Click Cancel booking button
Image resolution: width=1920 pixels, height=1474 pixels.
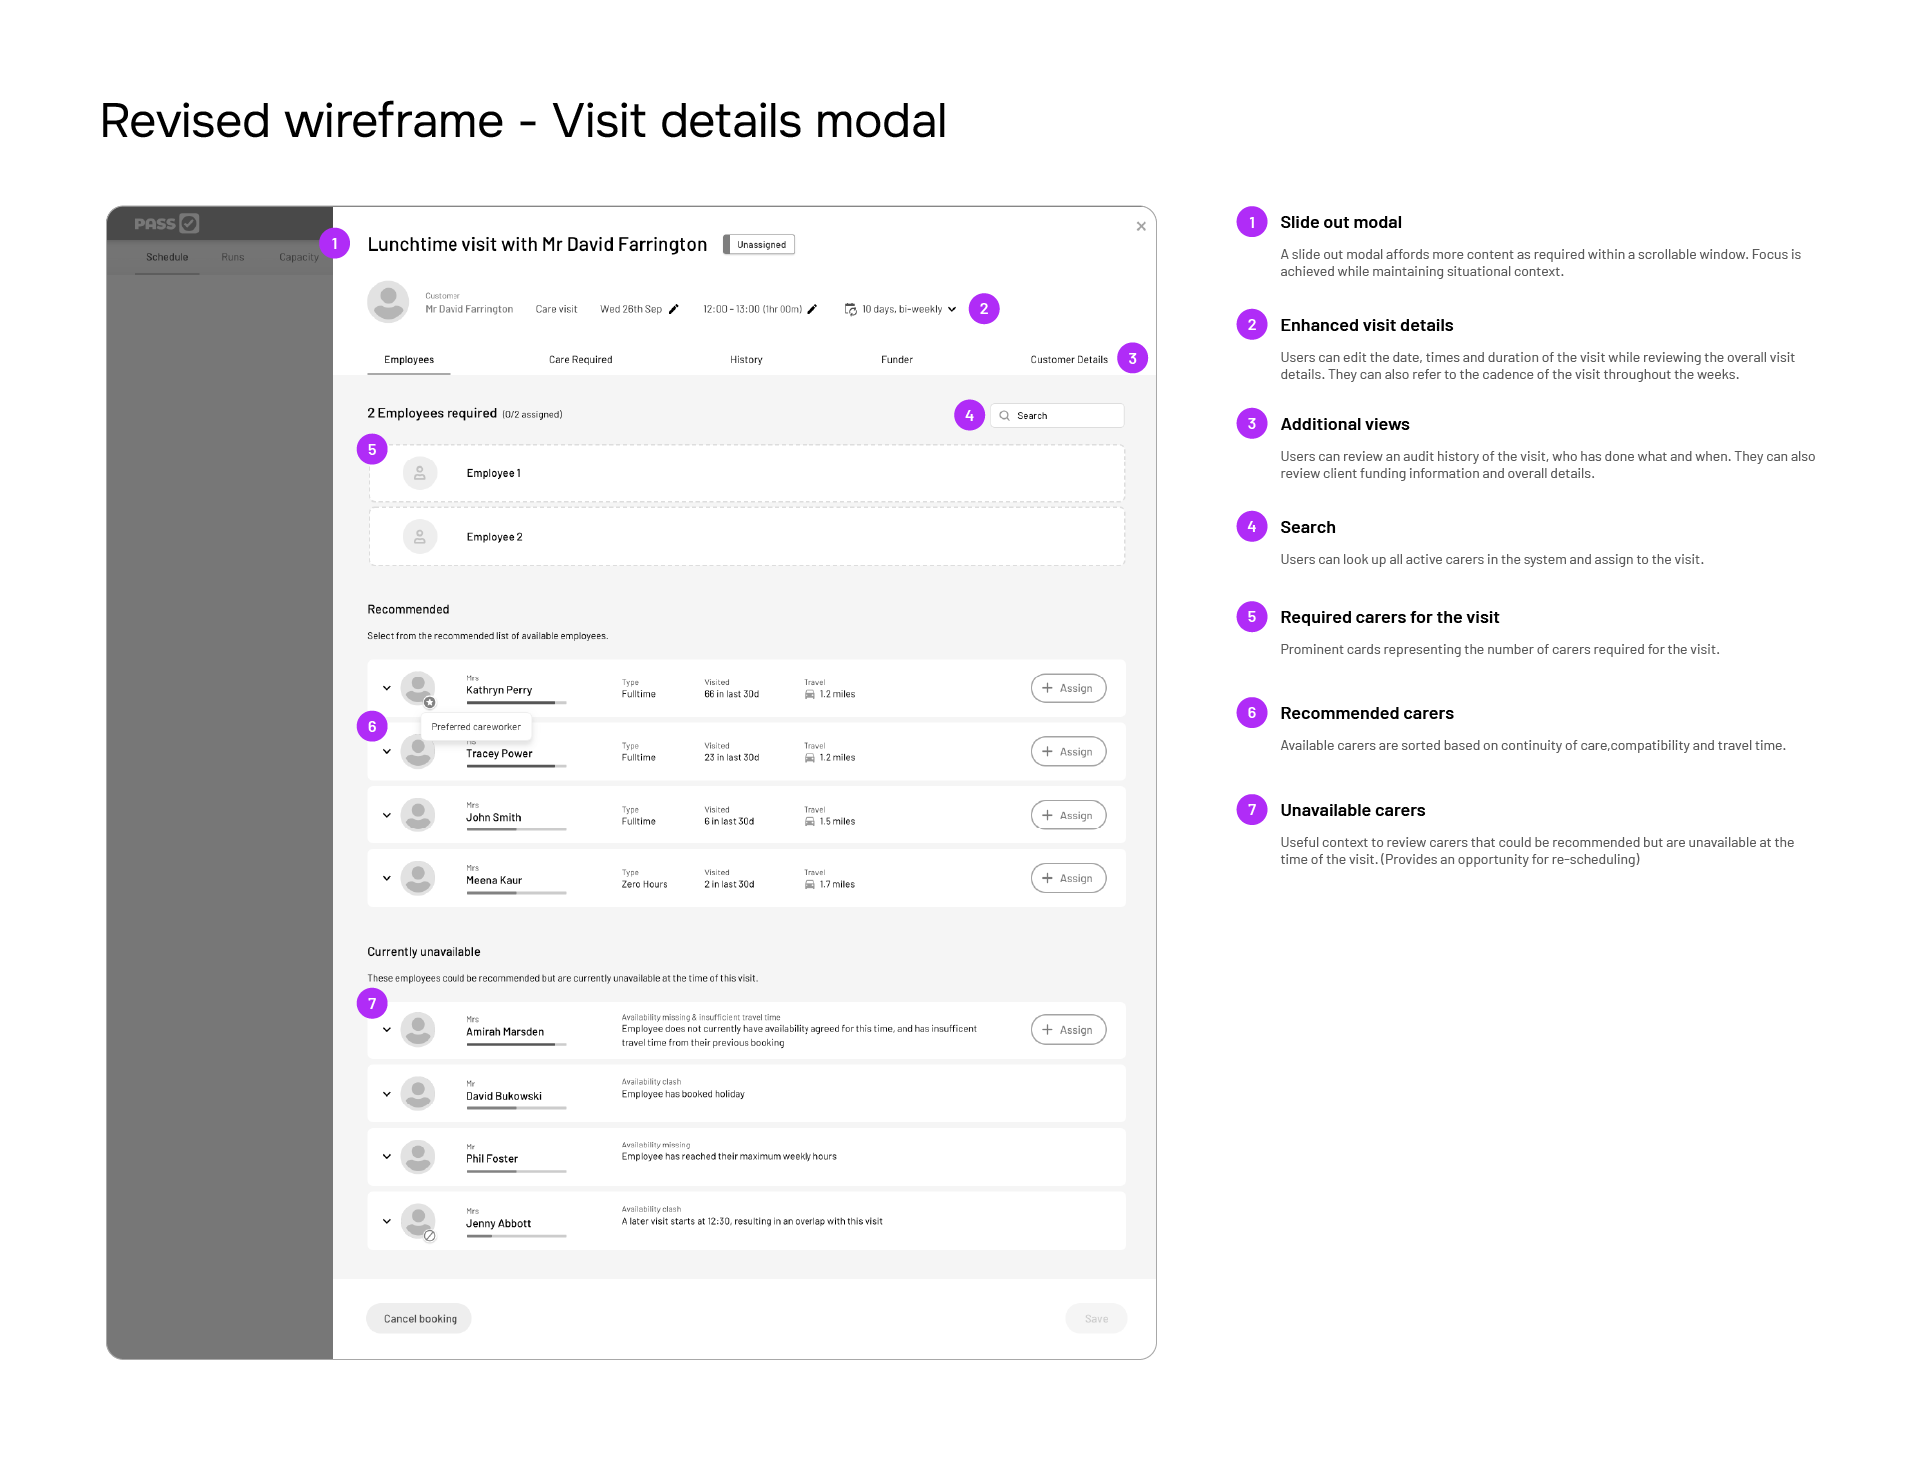click(419, 1319)
